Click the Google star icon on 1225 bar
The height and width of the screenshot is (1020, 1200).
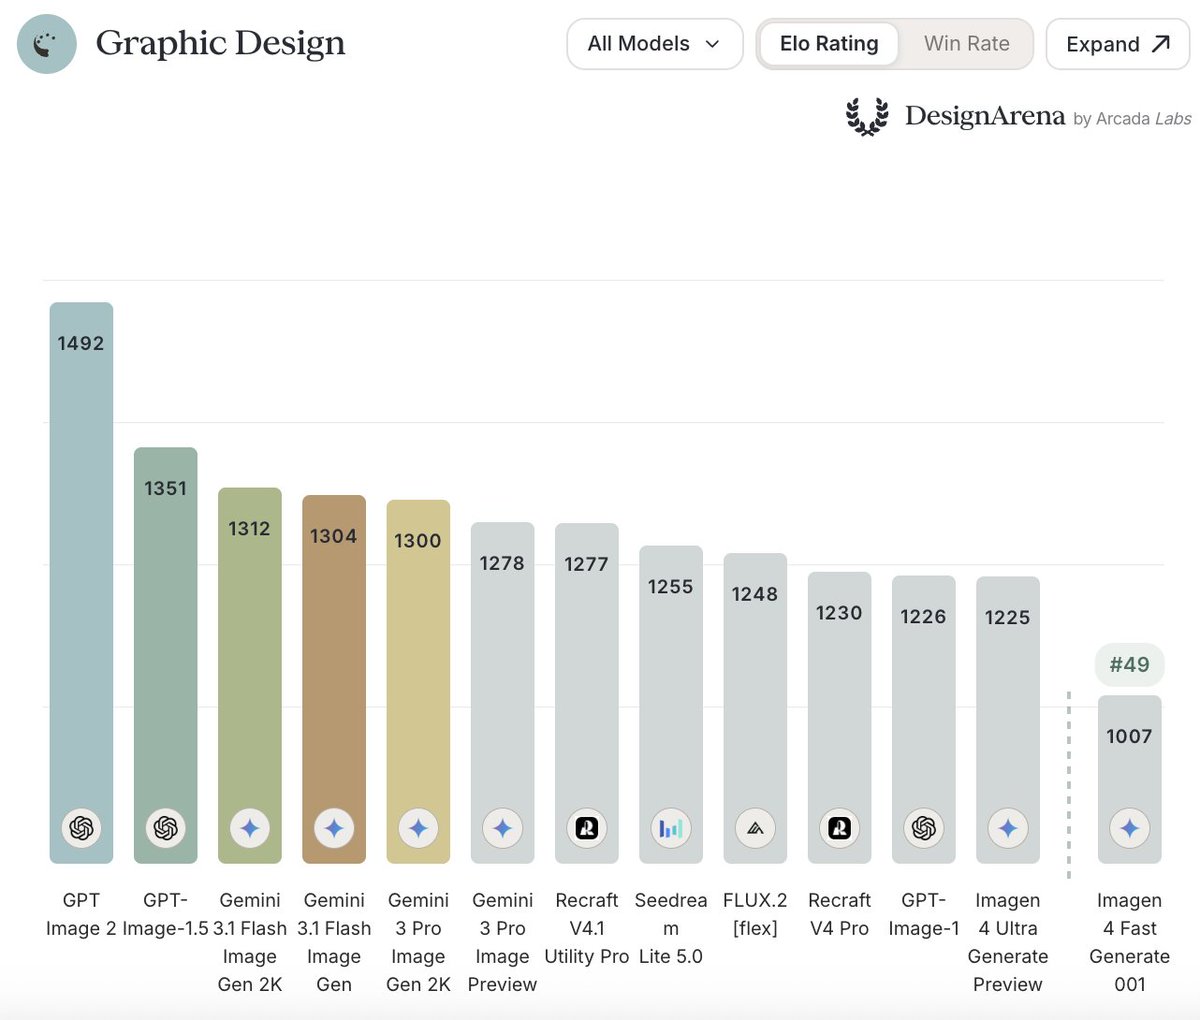pyautogui.click(x=1008, y=828)
